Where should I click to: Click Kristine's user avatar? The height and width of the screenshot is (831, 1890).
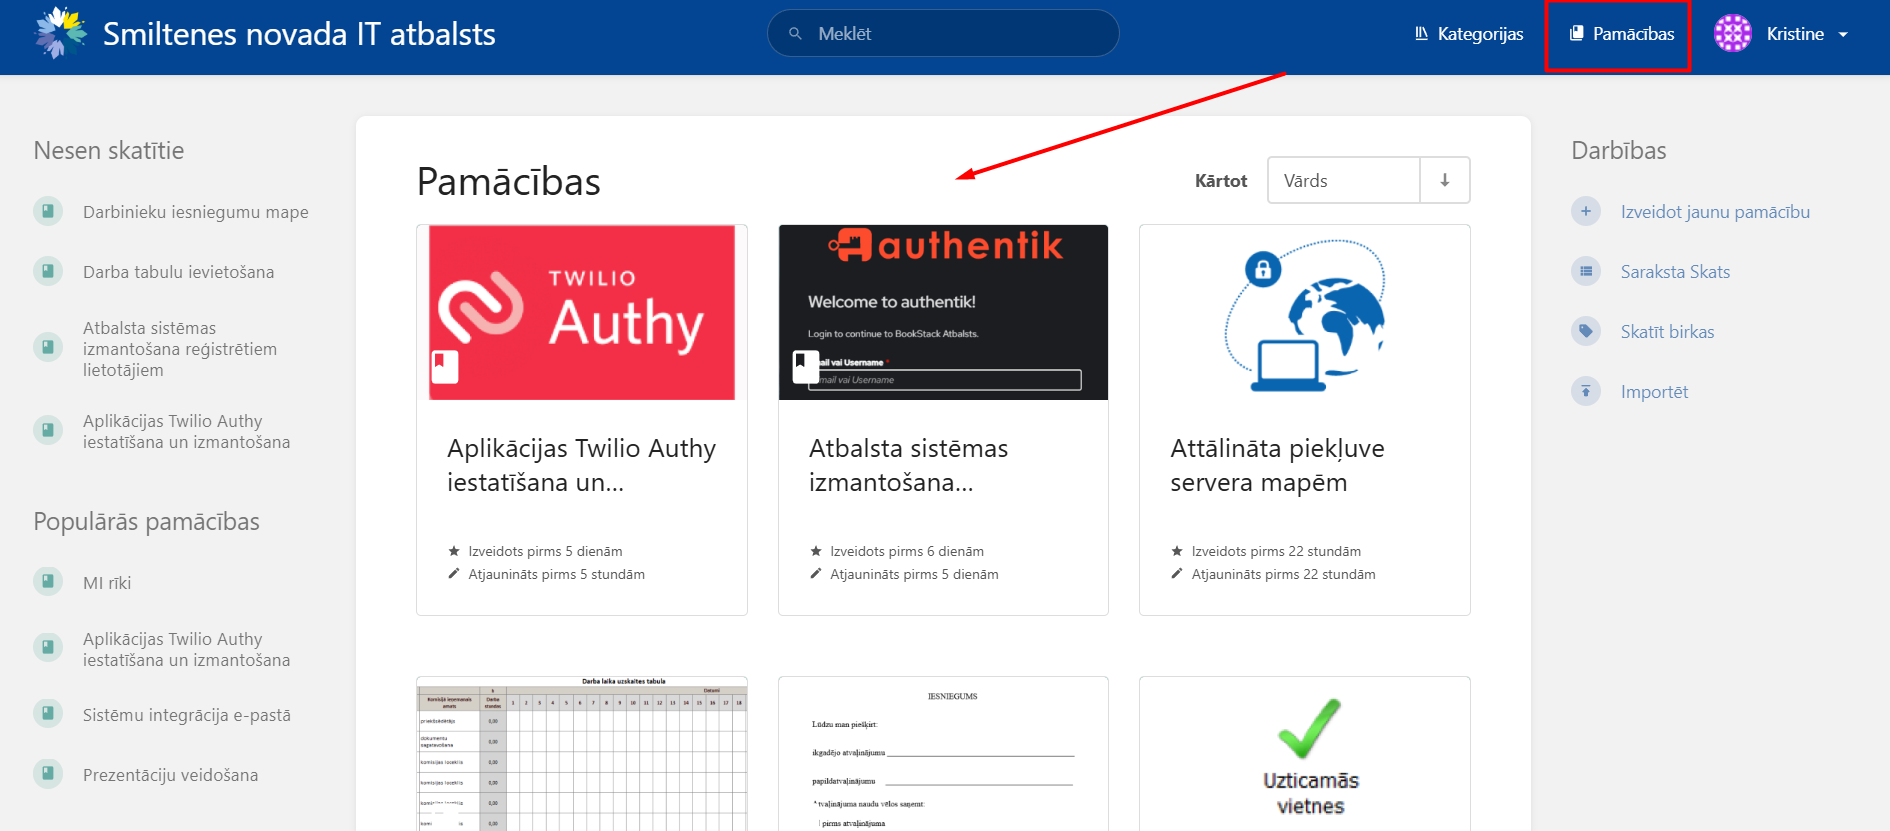[x=1733, y=33]
